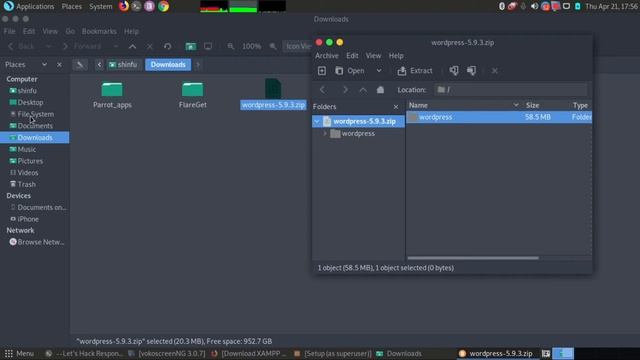Launch Firefox from top panel
Viewport: 640px width, 360px height.
[x=124, y=6]
